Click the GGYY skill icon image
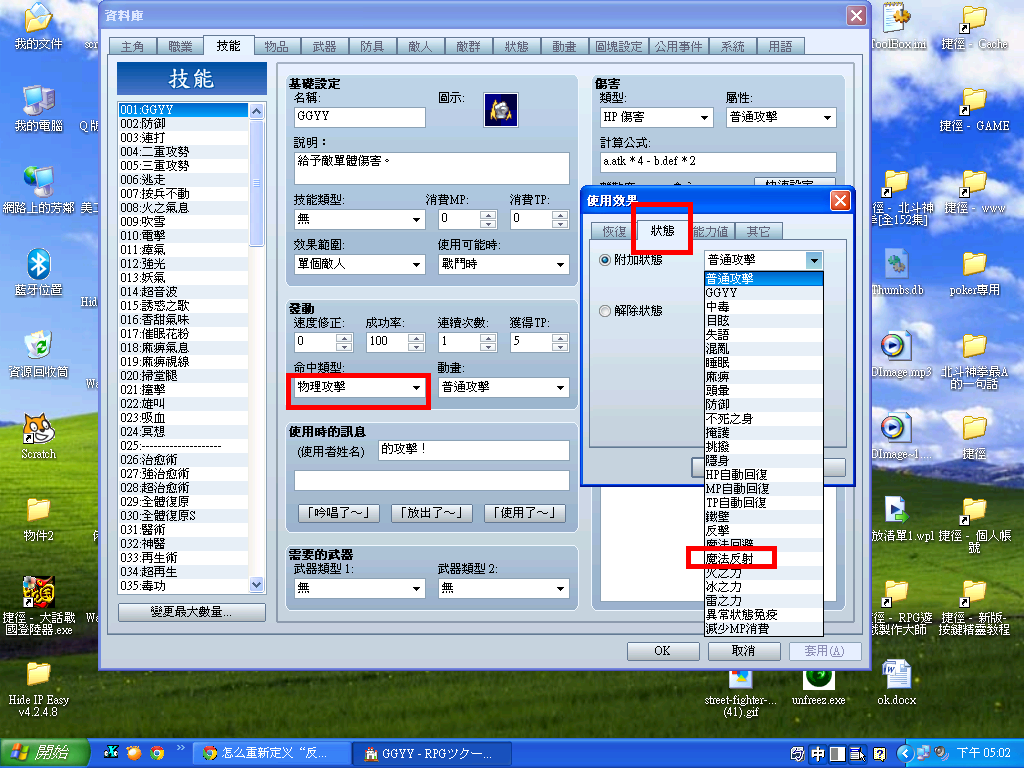Screen dimensions: 1024x768 click(500, 110)
